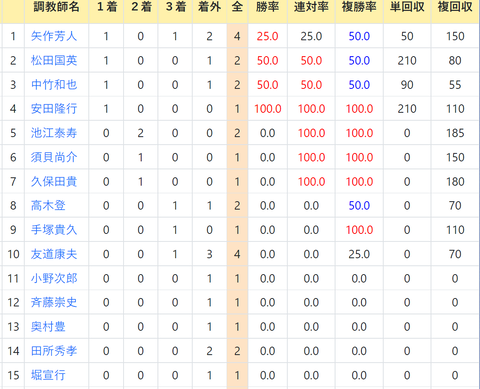Select 複勝率 50.0 for 高木登
Image resolution: width=480 pixels, height=389 pixels.
tap(359, 206)
